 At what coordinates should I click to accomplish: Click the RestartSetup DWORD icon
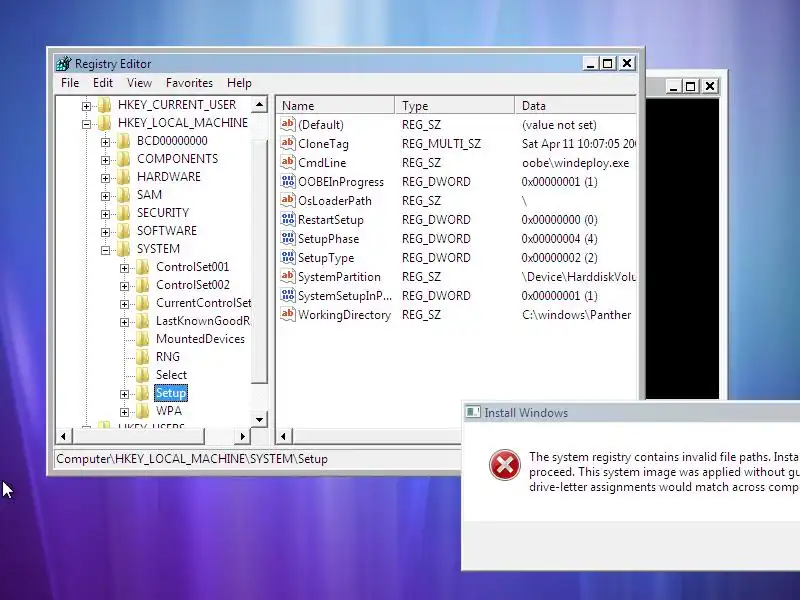[x=288, y=219]
